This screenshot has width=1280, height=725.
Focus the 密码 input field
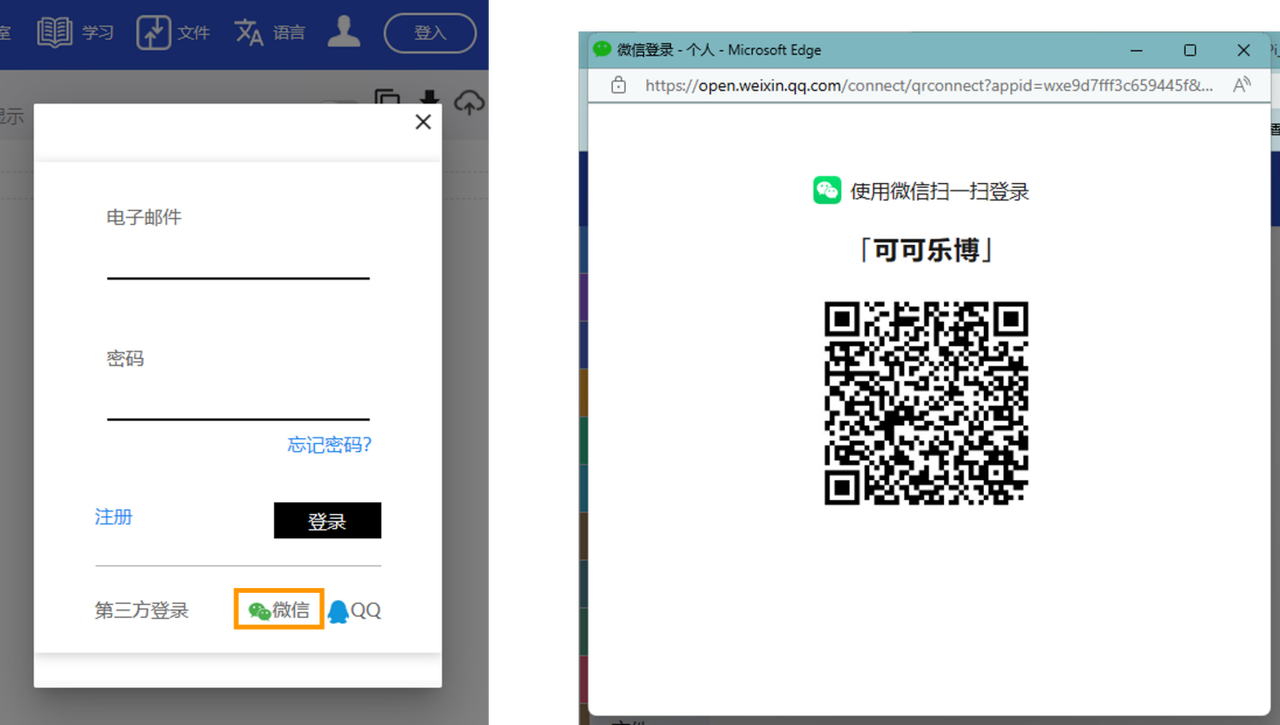(238, 401)
